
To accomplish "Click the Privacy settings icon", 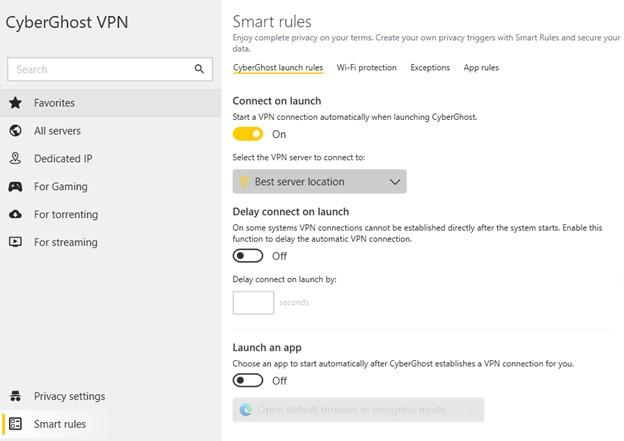I will 15,396.
